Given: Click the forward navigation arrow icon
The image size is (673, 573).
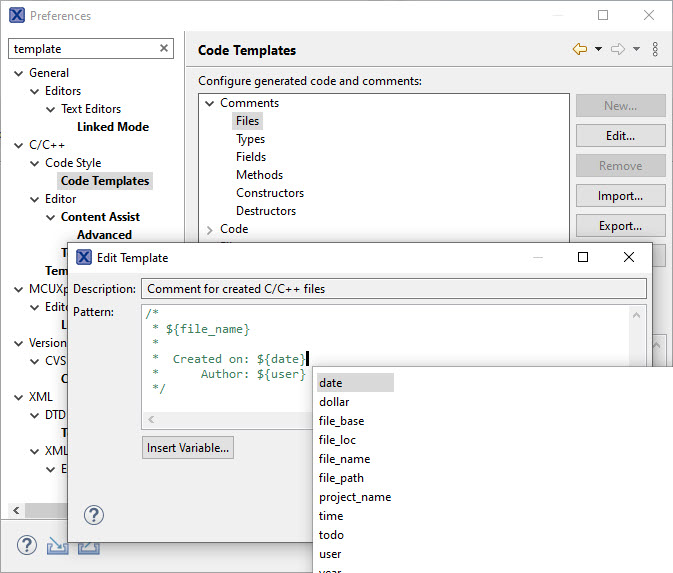Looking at the screenshot, I should (617, 49).
